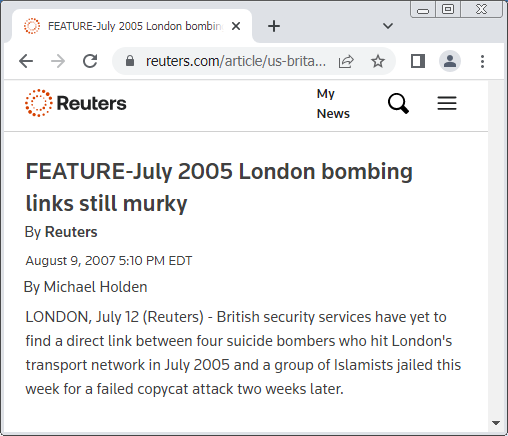
Task: Reload the page with the refresh icon
Action: [x=90, y=61]
